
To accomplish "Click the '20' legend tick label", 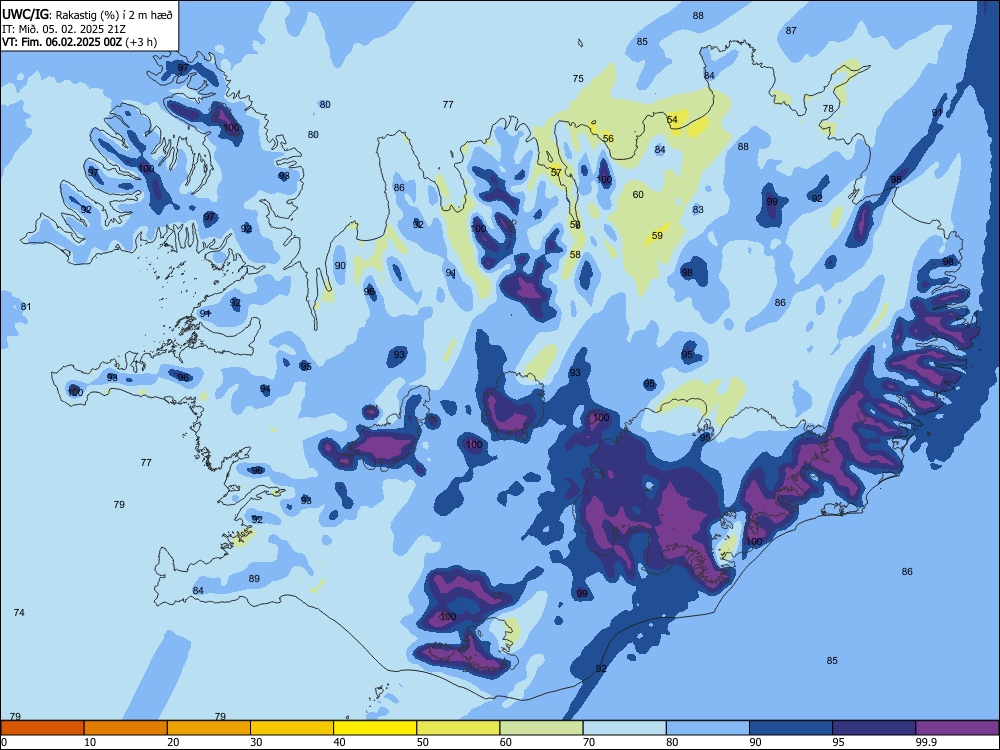I will coord(173,742).
